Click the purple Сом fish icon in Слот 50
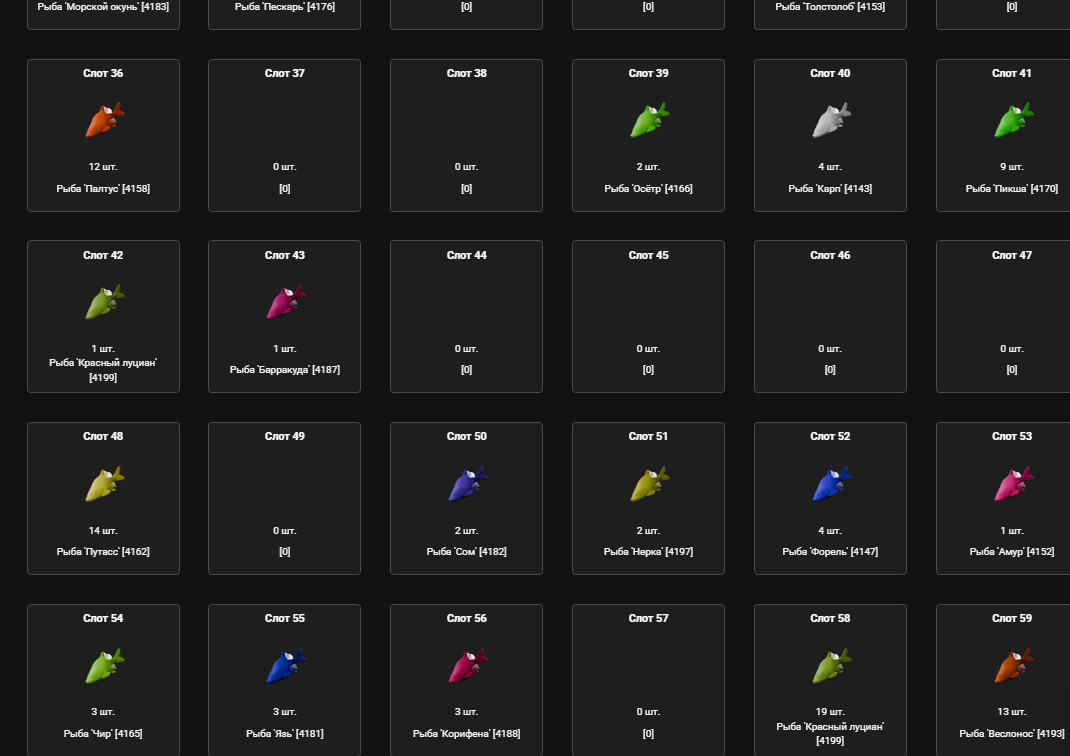This screenshot has width=1070, height=756. [x=467, y=484]
